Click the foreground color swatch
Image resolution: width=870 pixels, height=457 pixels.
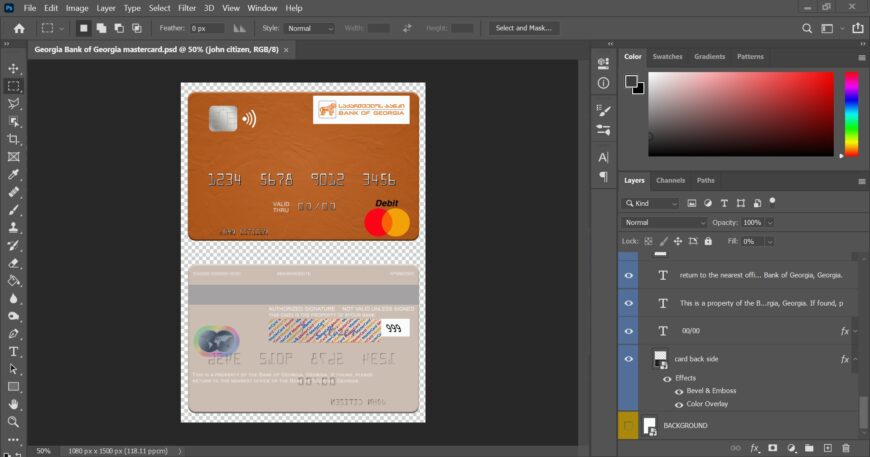[631, 82]
